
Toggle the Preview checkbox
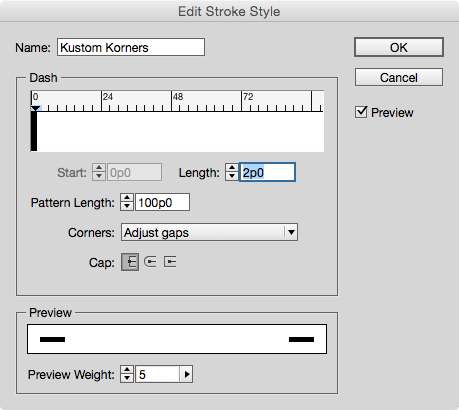coord(361,112)
